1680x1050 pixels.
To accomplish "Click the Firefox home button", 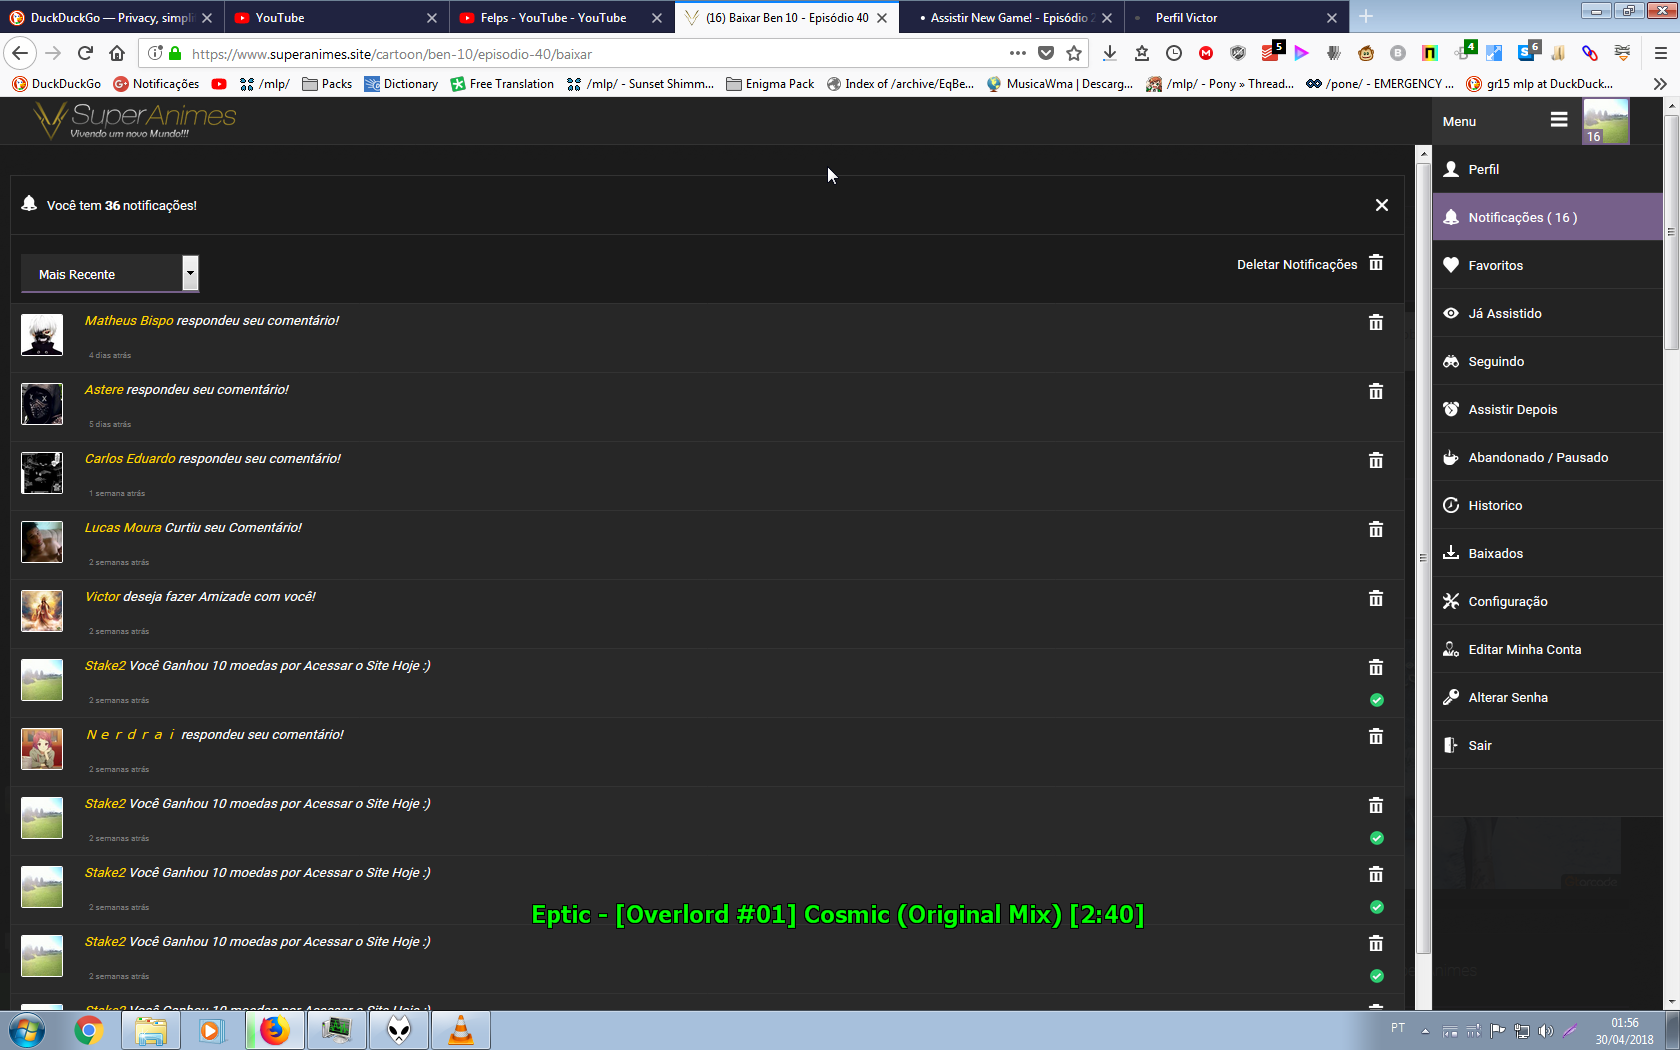I will point(117,53).
